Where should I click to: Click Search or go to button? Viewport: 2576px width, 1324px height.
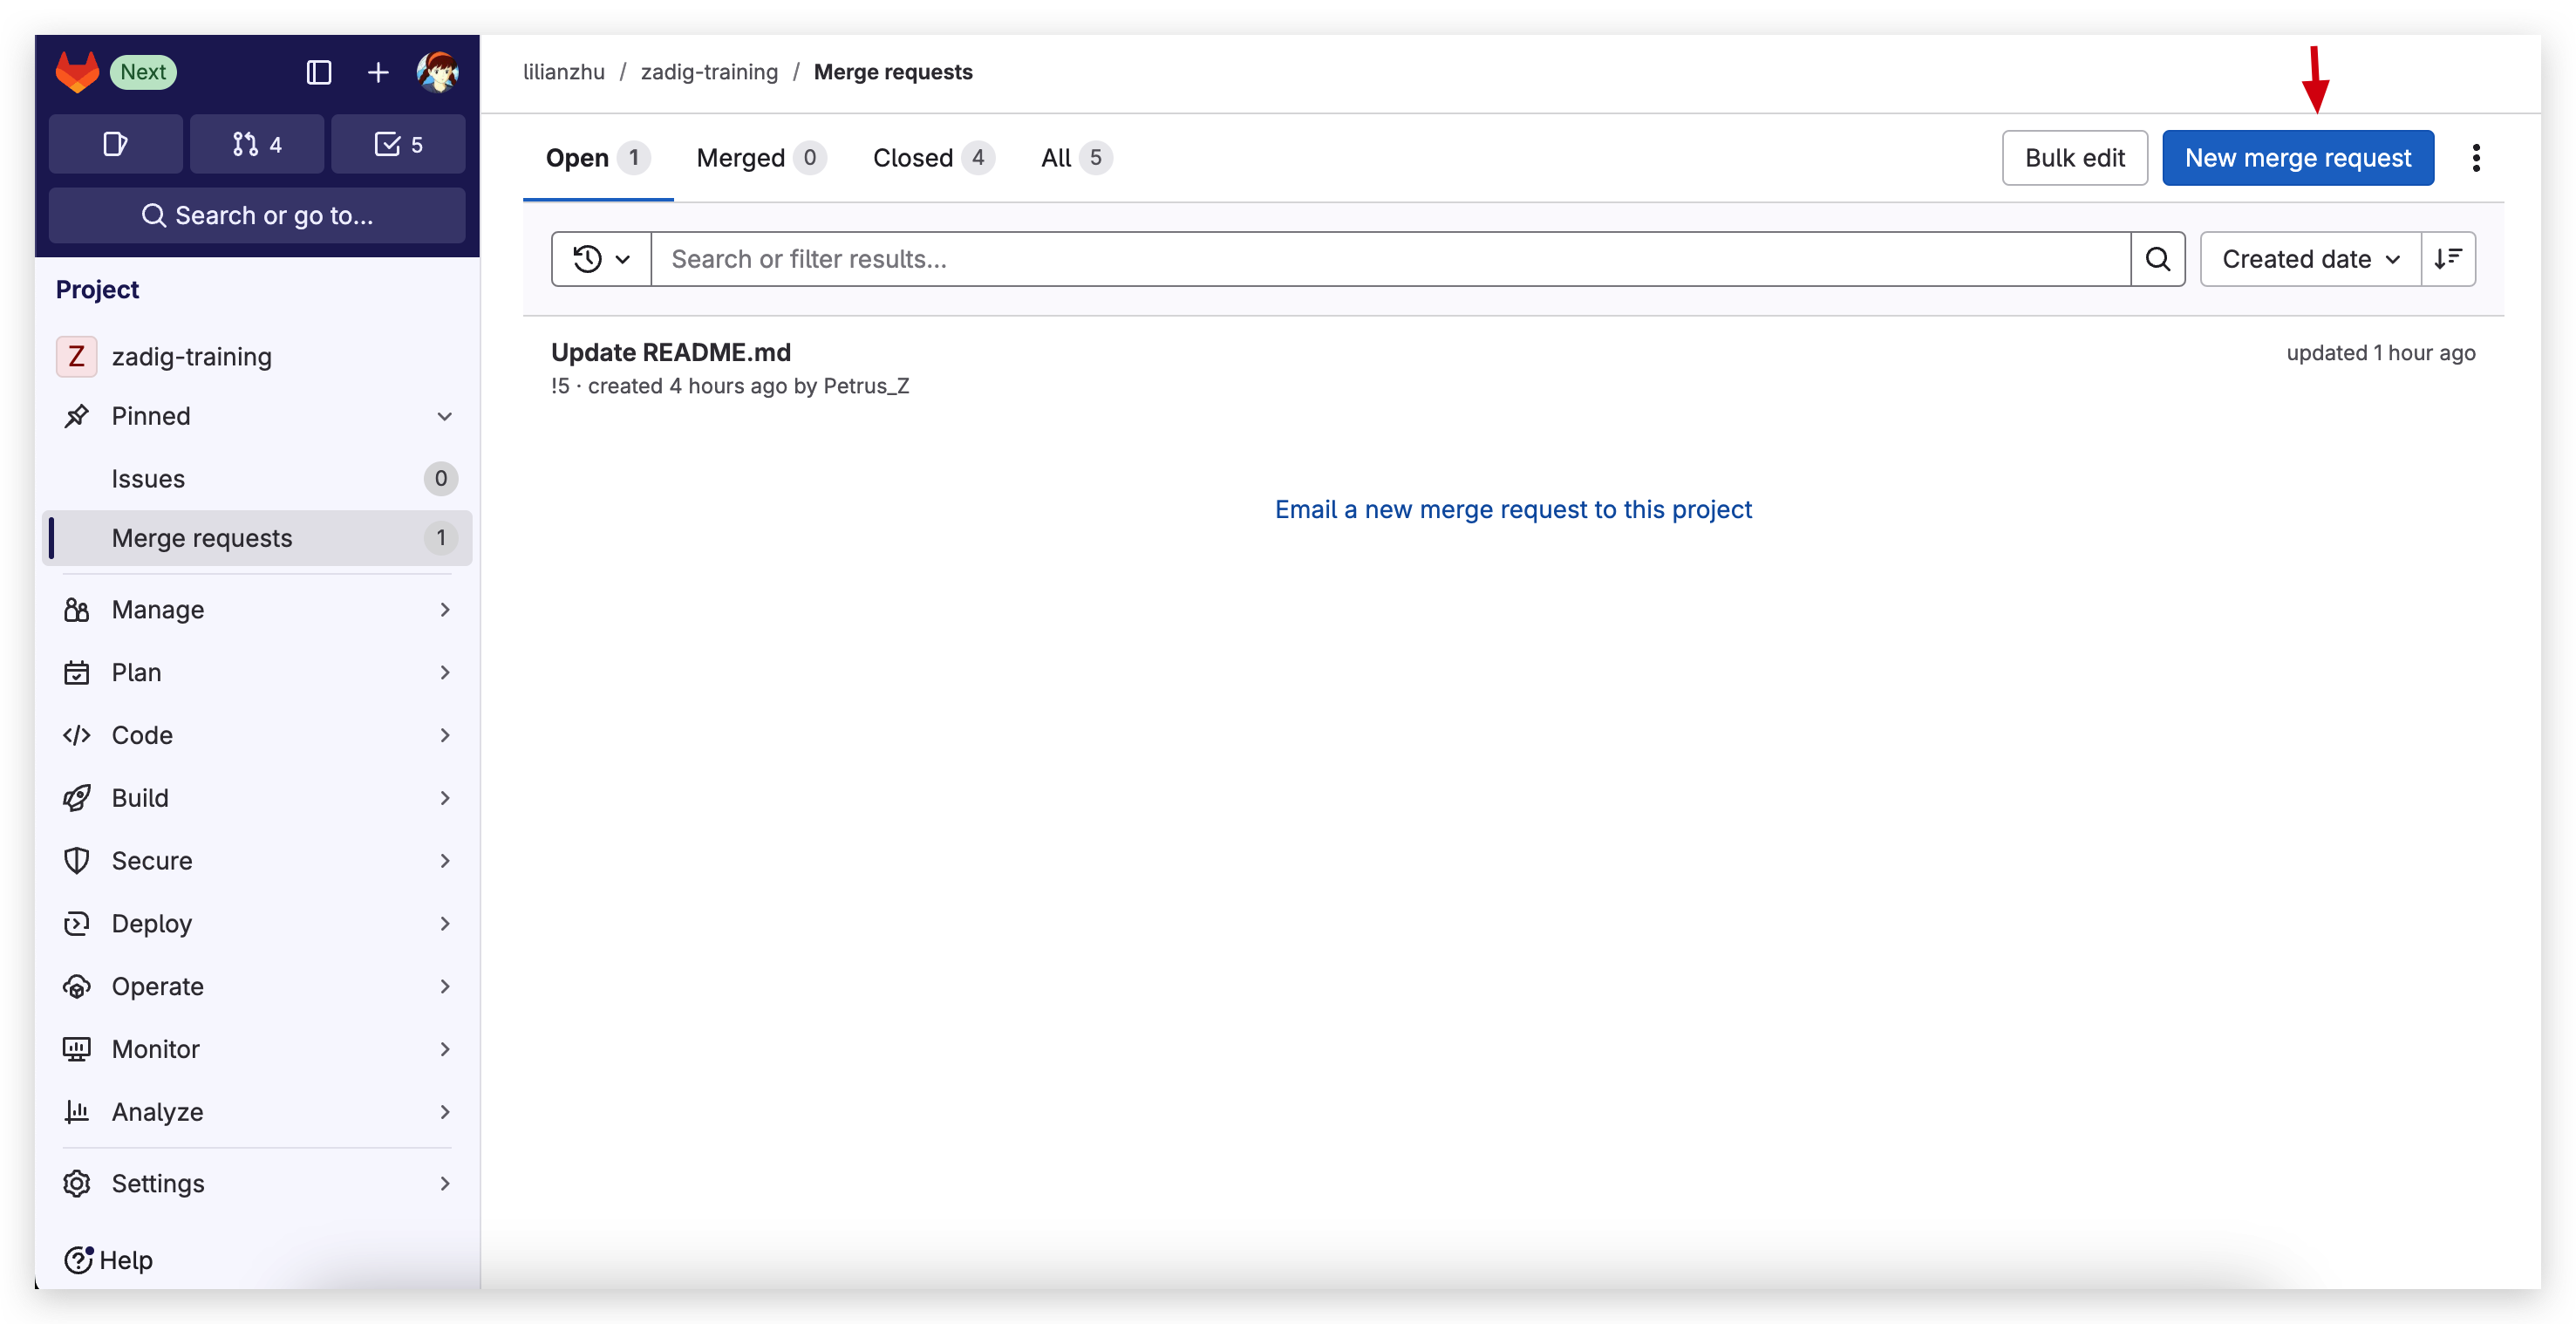257,215
